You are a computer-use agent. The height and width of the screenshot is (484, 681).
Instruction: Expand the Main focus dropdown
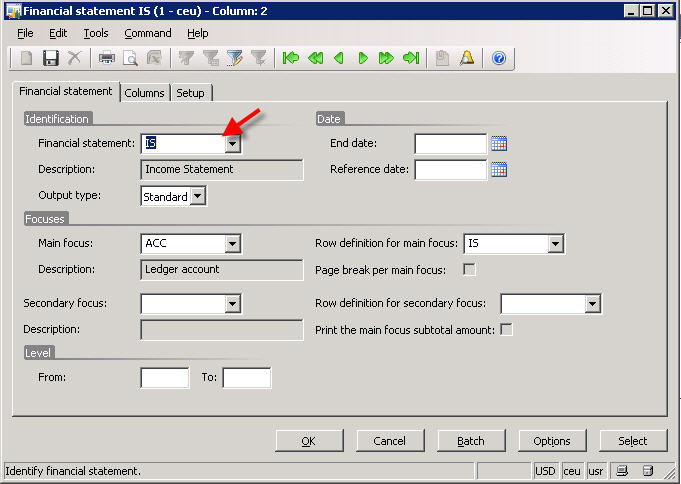232,243
